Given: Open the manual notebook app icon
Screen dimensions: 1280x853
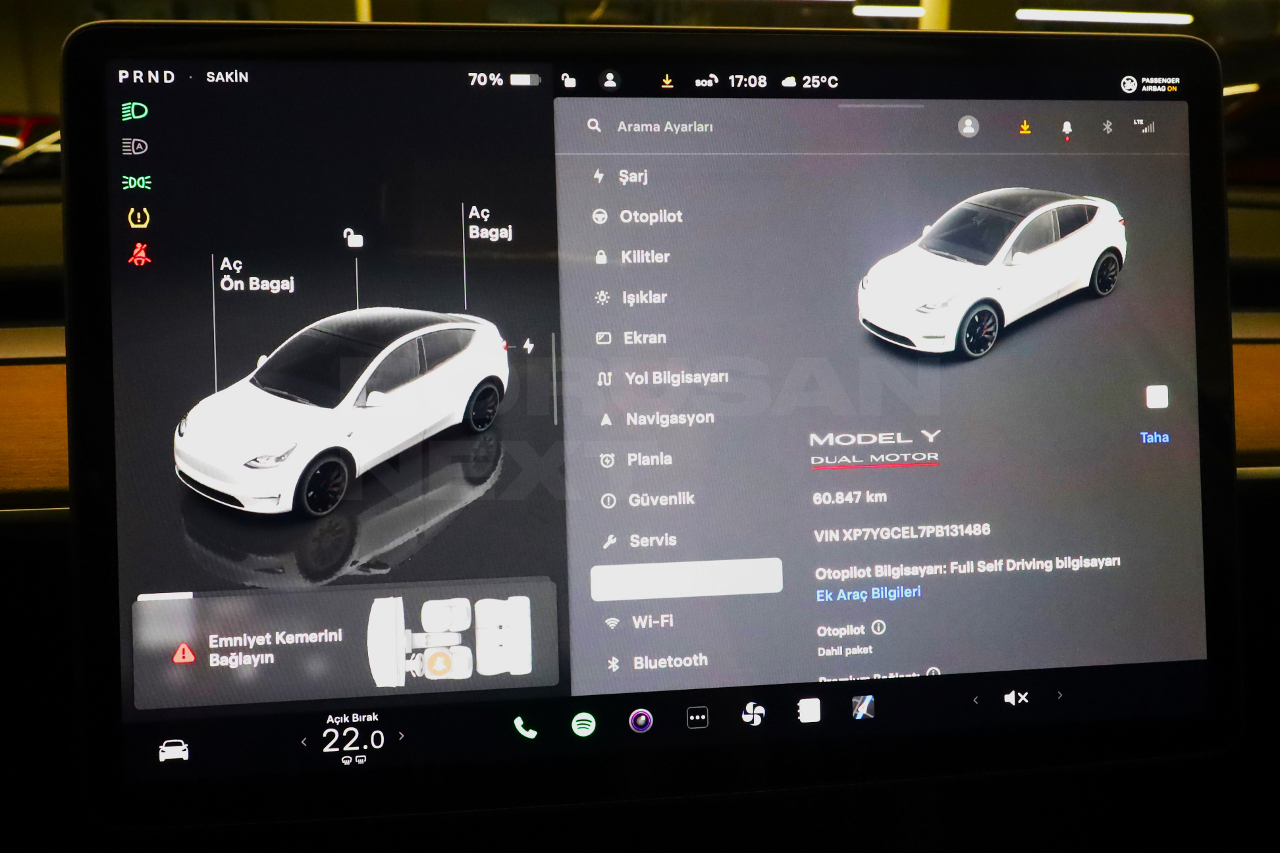Looking at the screenshot, I should pos(809,710).
